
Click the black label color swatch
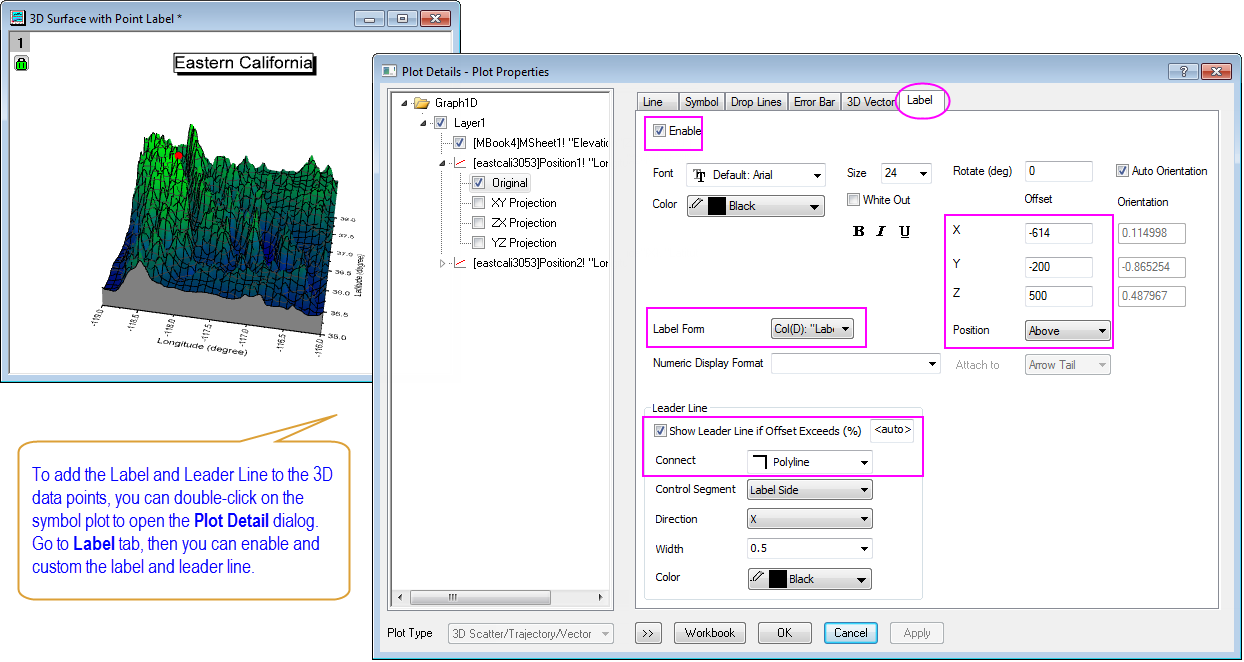click(x=717, y=206)
